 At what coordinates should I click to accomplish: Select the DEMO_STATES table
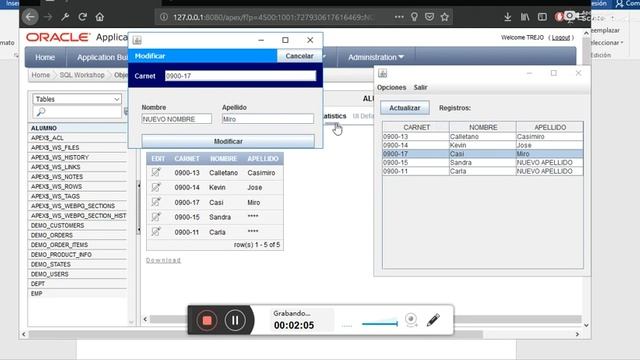tap(78, 264)
